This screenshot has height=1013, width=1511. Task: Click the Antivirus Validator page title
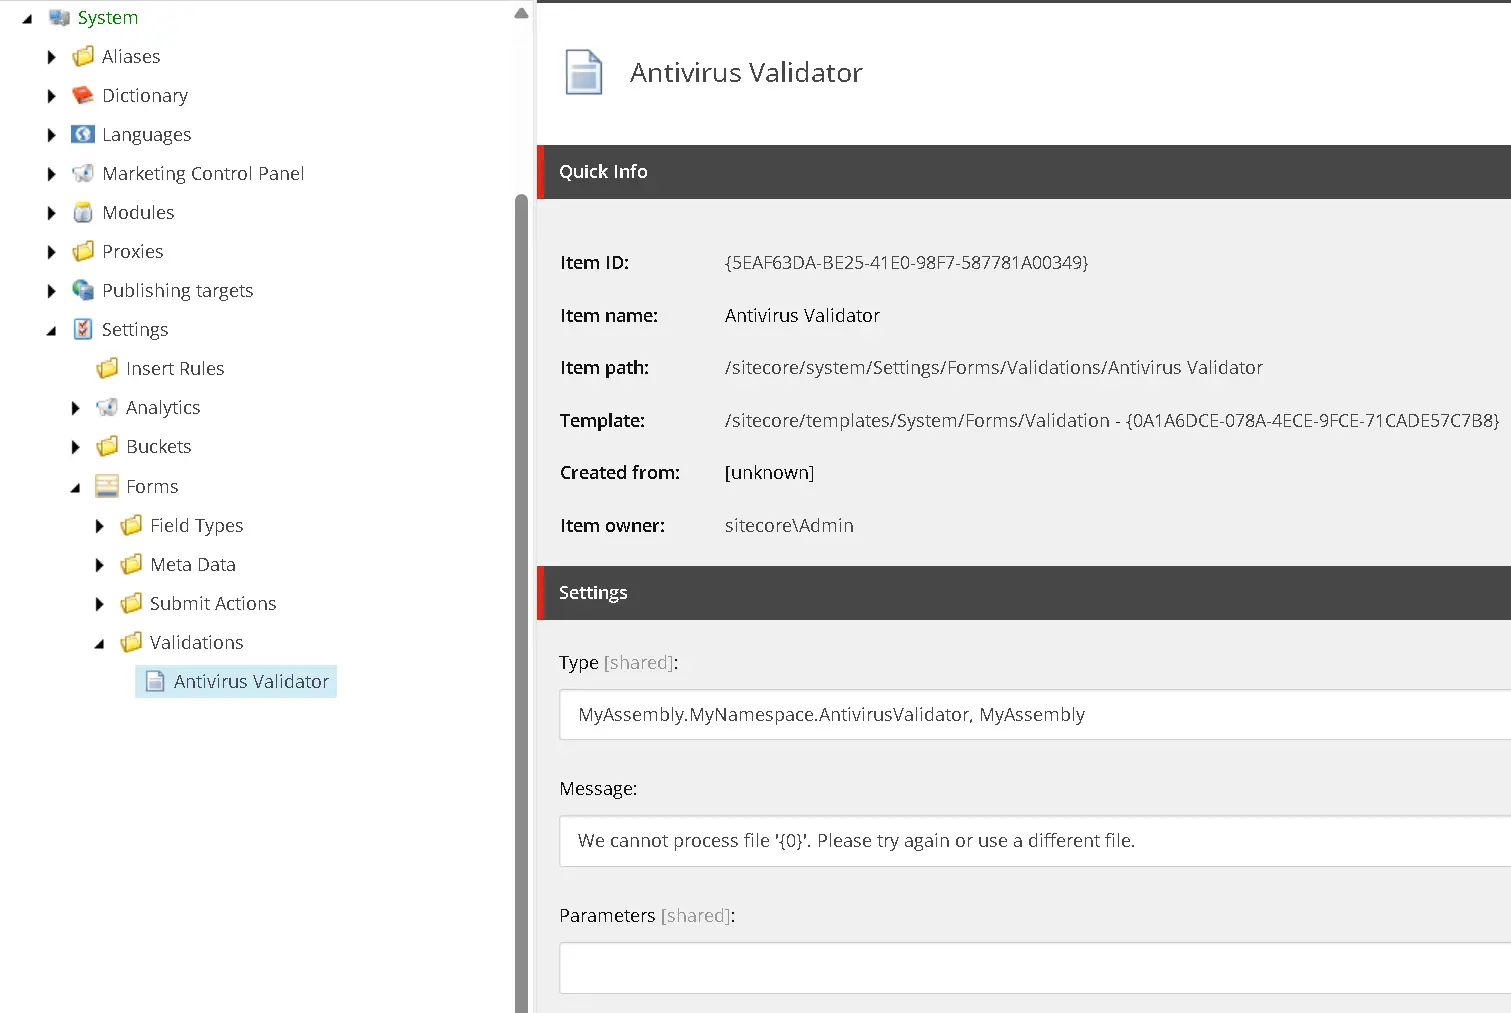746,73
